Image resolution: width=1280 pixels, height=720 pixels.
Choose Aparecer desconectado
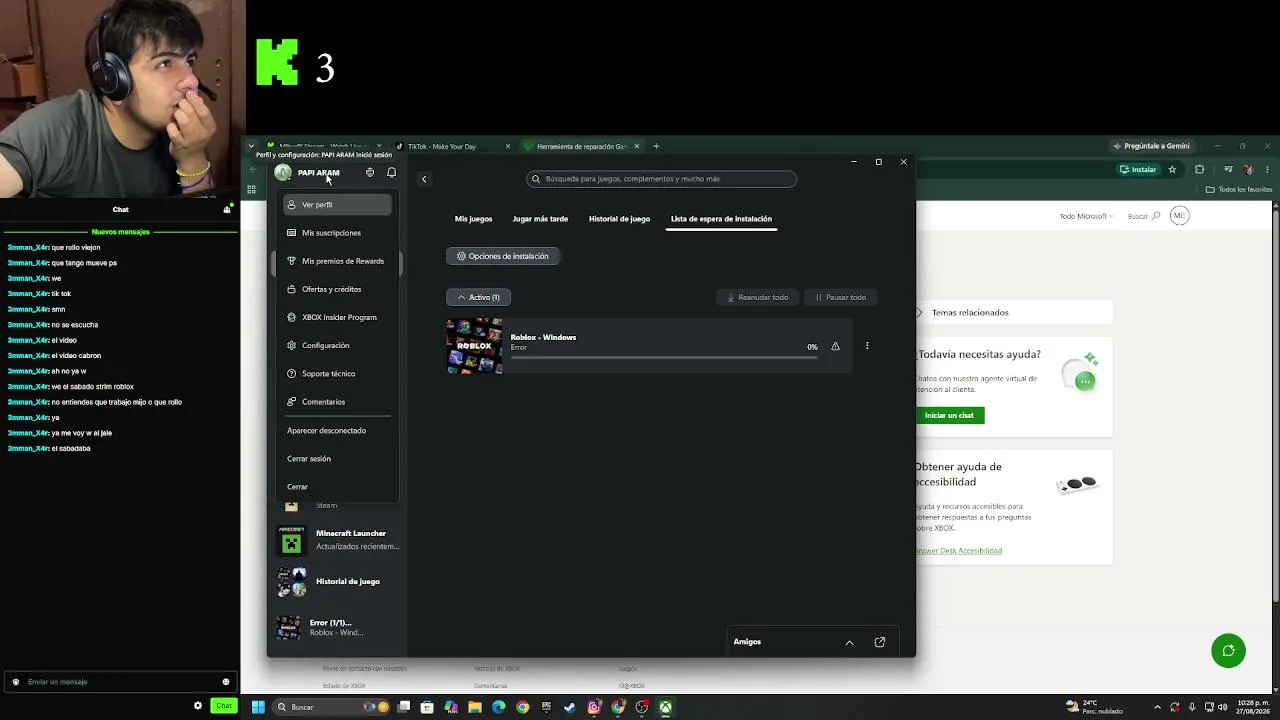coord(337,430)
